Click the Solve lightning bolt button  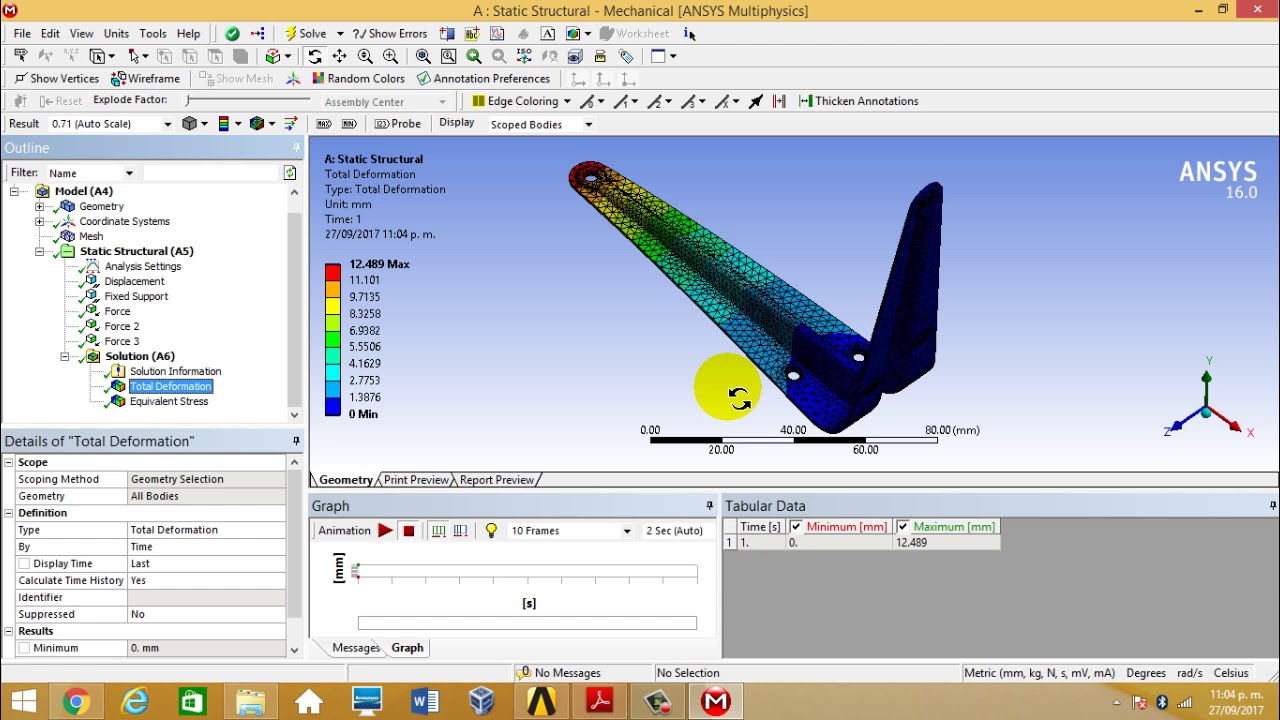tap(306, 33)
